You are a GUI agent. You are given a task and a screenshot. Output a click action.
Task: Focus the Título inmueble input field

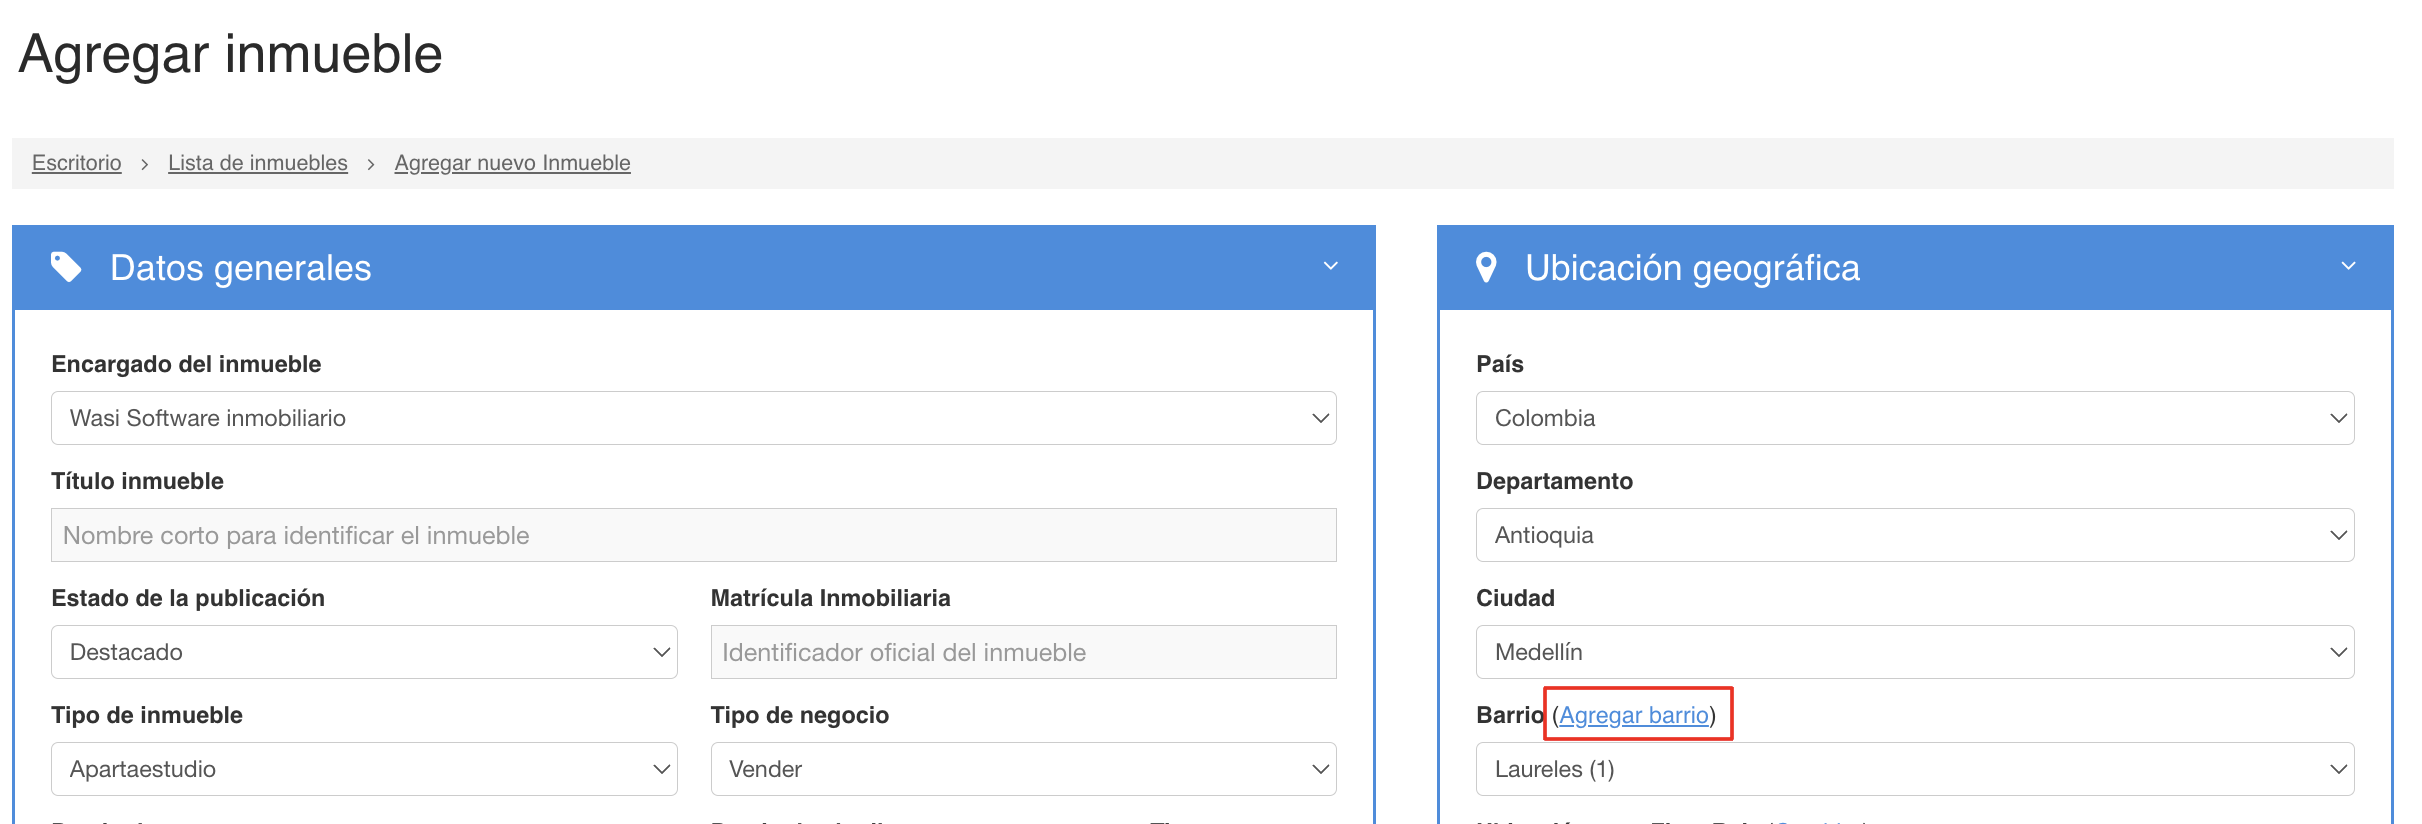click(x=693, y=535)
